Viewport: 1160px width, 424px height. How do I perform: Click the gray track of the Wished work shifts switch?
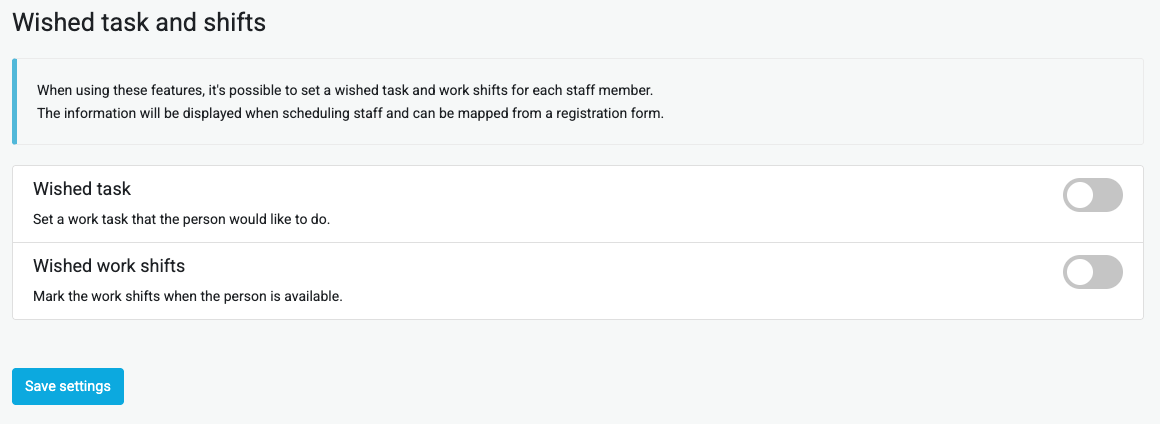coord(1107,272)
